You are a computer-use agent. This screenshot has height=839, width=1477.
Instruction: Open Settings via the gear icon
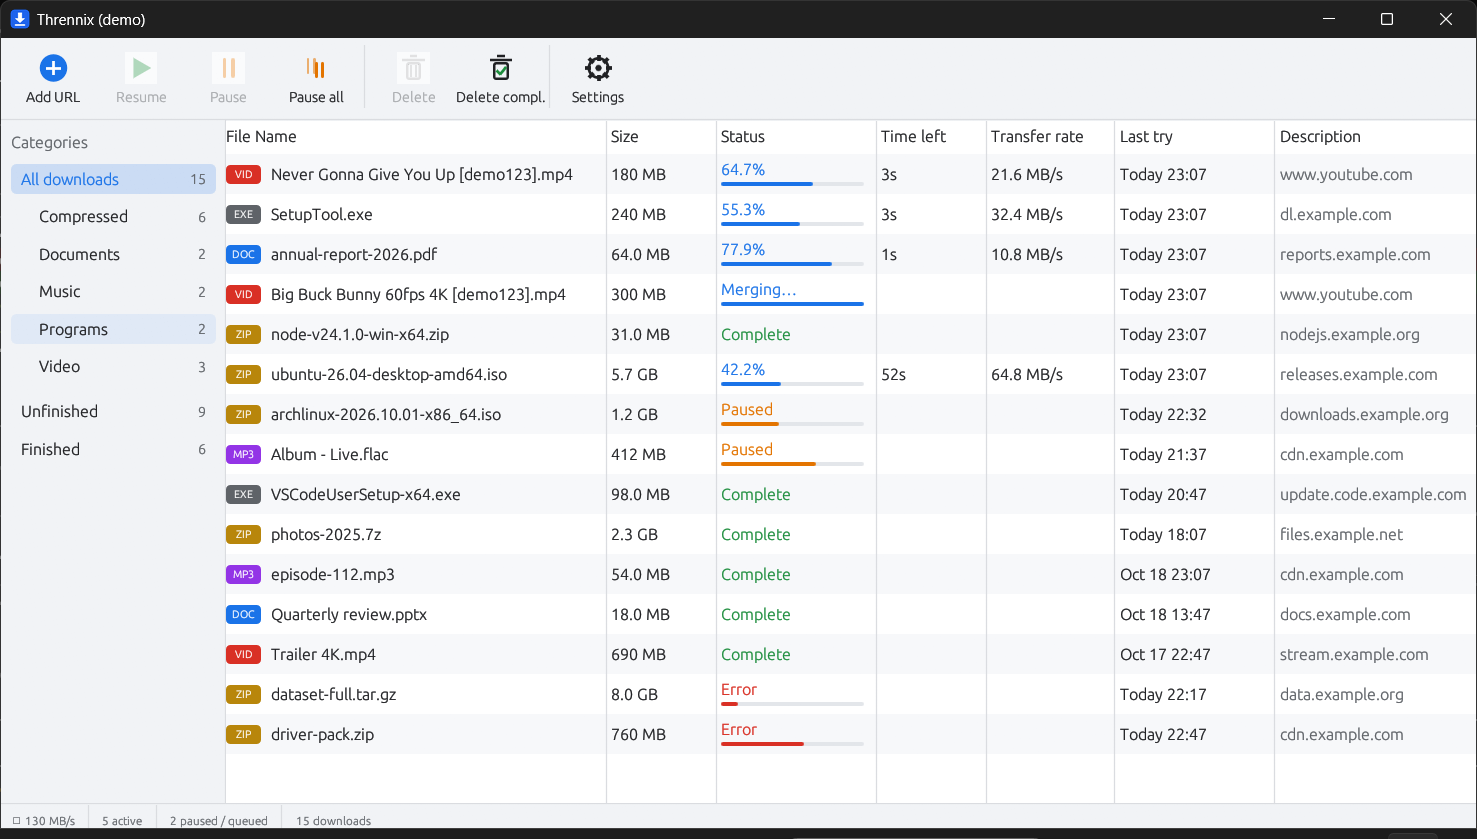598,68
